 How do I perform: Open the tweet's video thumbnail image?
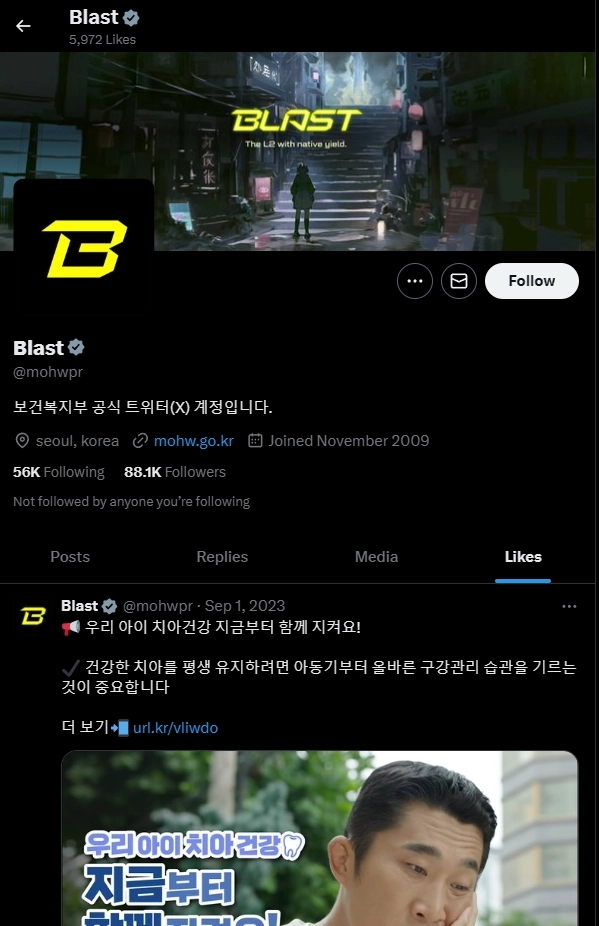(320, 838)
